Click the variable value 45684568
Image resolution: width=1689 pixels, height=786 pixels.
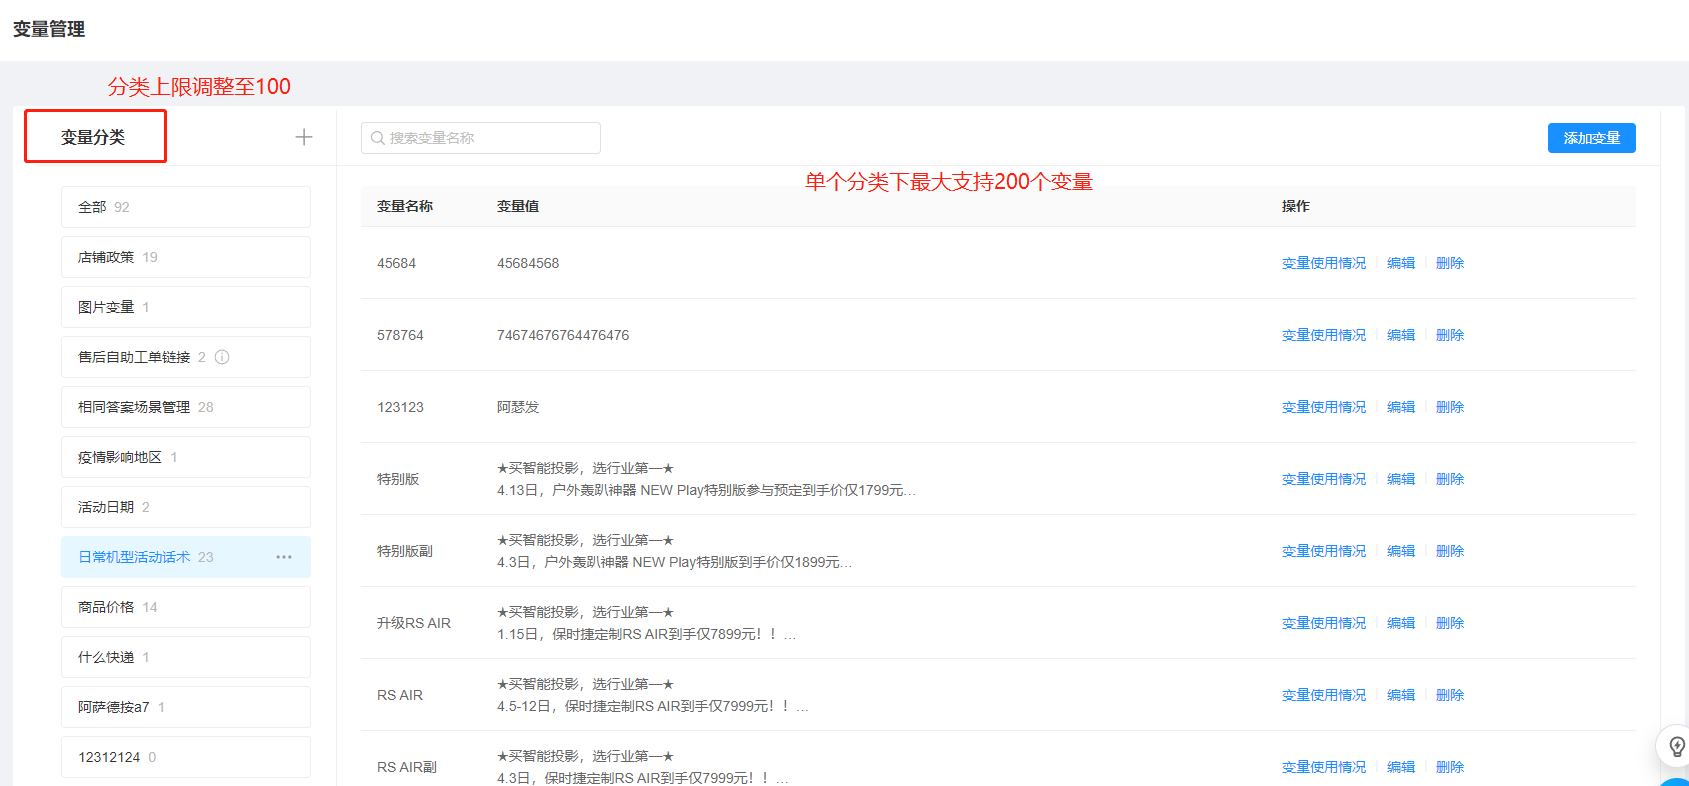point(528,263)
